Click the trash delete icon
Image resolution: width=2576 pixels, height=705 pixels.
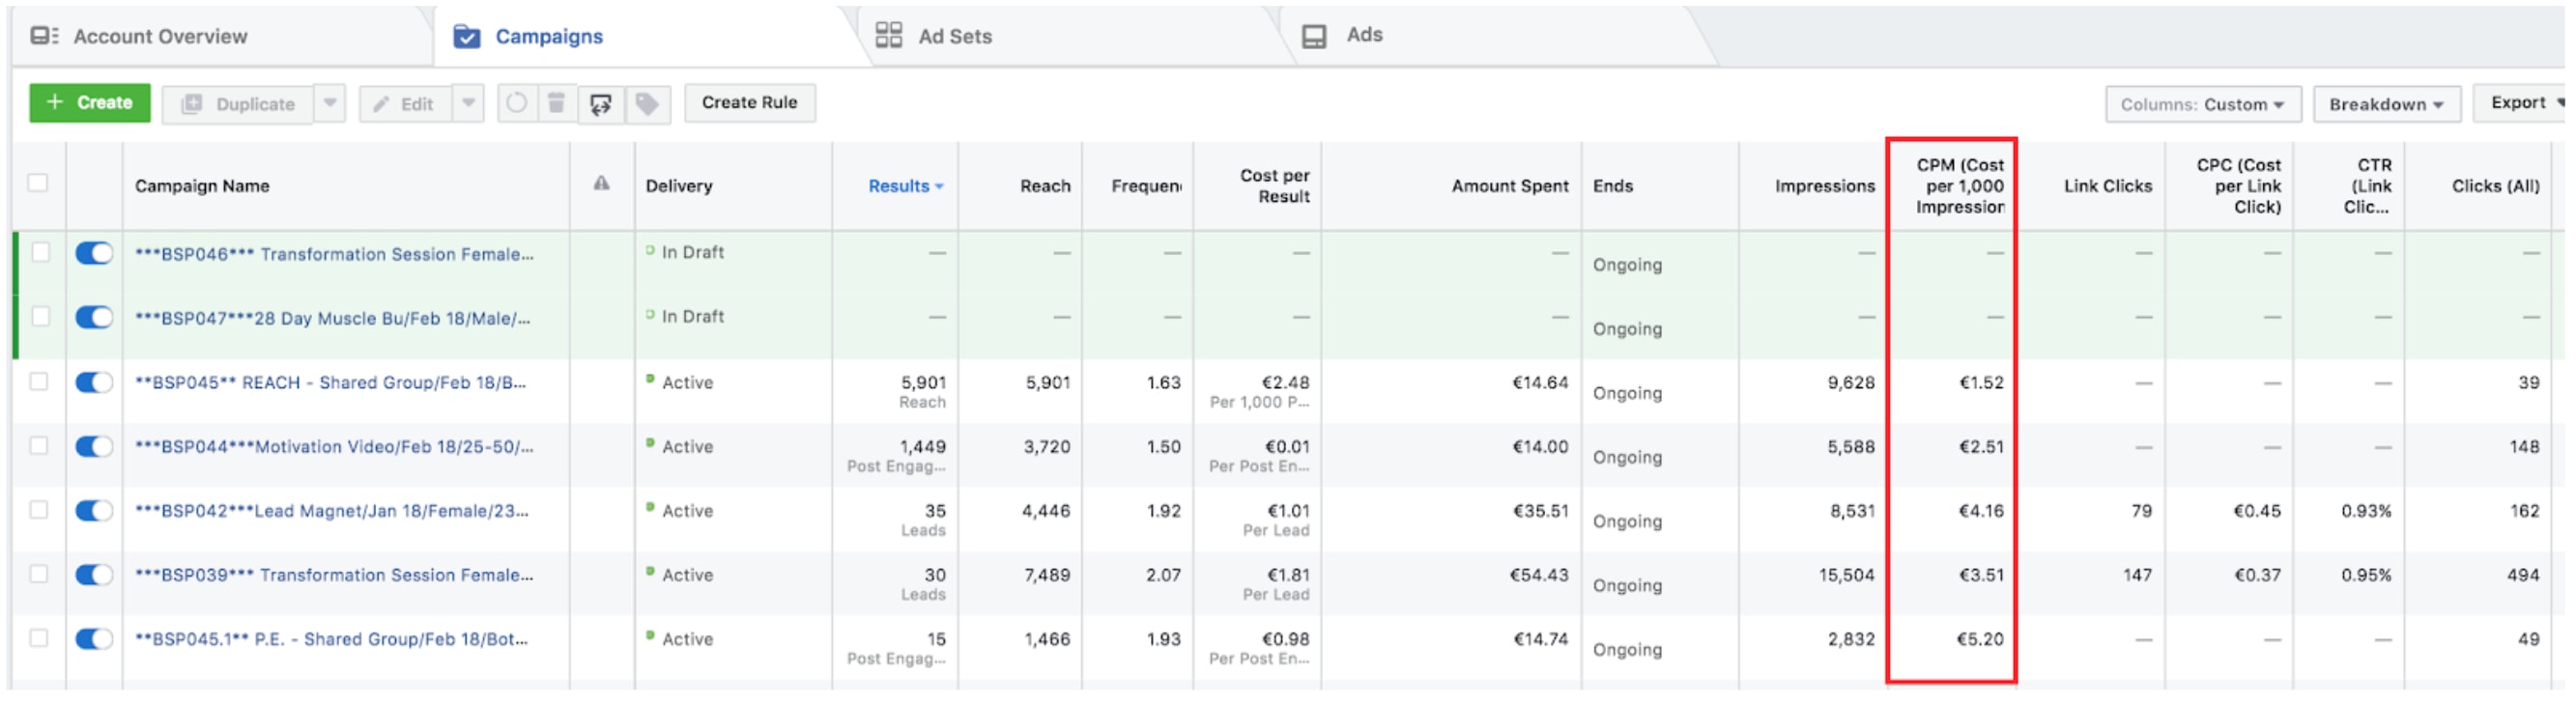[557, 103]
